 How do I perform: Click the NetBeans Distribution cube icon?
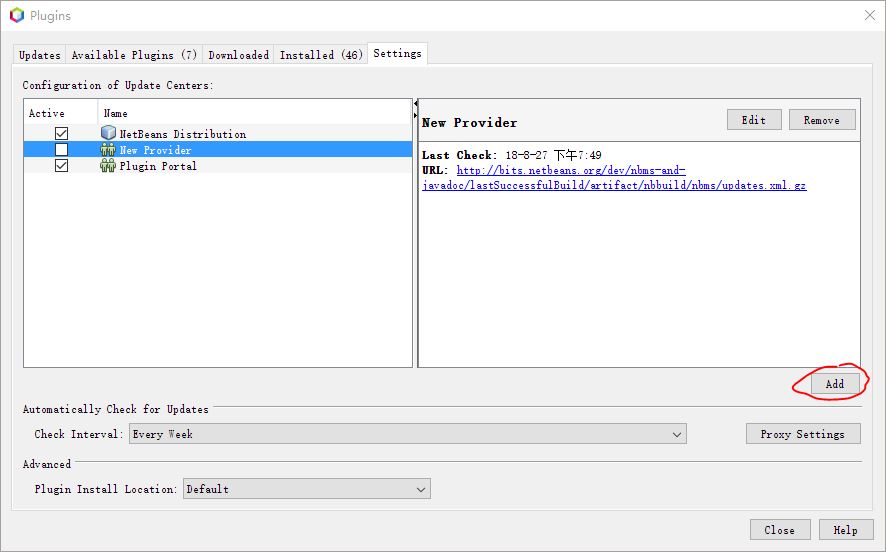pos(108,133)
